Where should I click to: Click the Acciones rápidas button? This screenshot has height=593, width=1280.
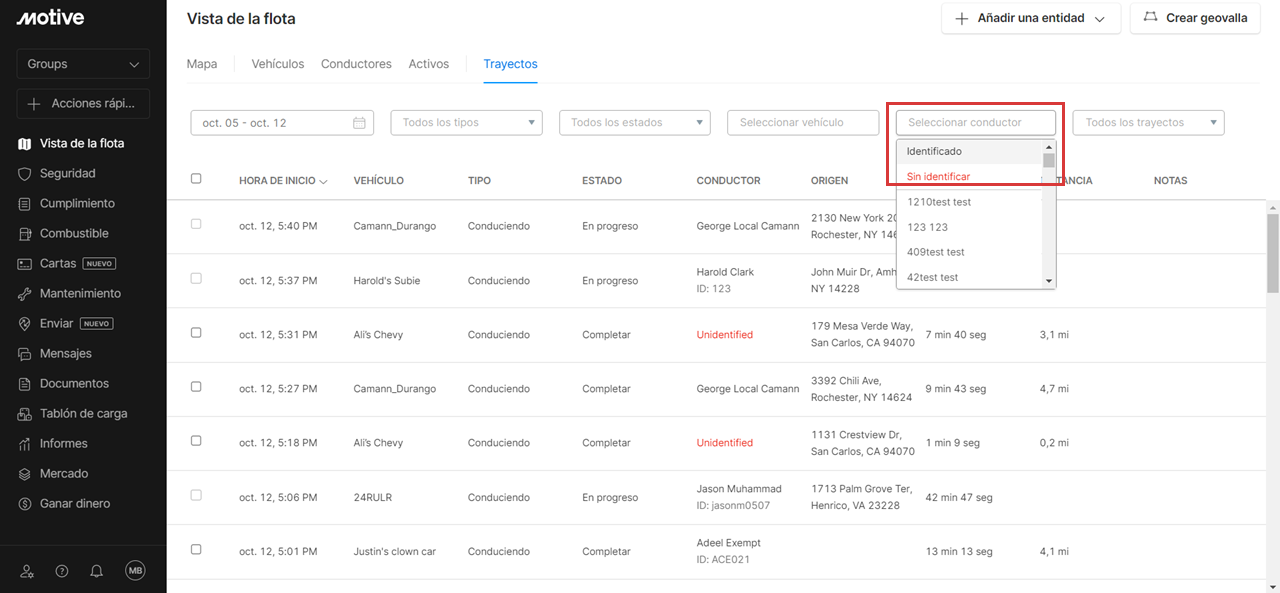pos(83,104)
